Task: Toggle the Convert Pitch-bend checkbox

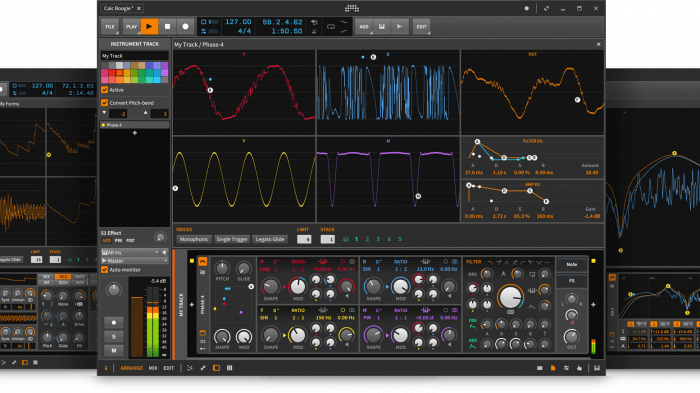Action: [x=104, y=103]
